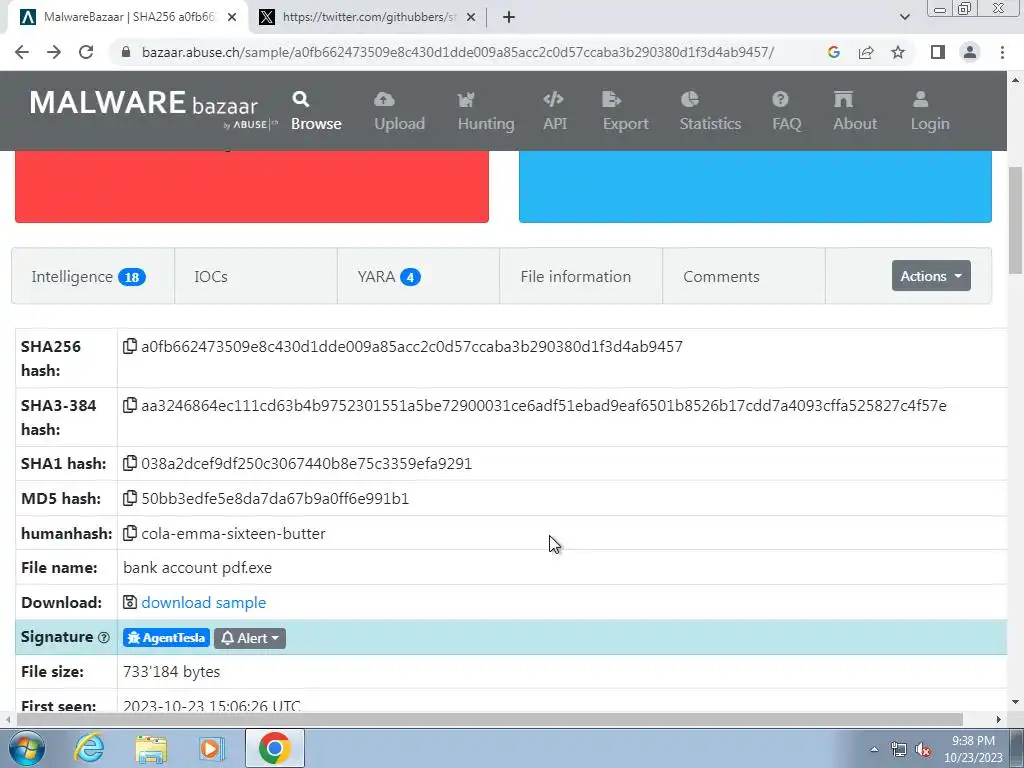Open Browse in the MalwareBazaar navbar
Screen dimensions: 1024x768
316,111
